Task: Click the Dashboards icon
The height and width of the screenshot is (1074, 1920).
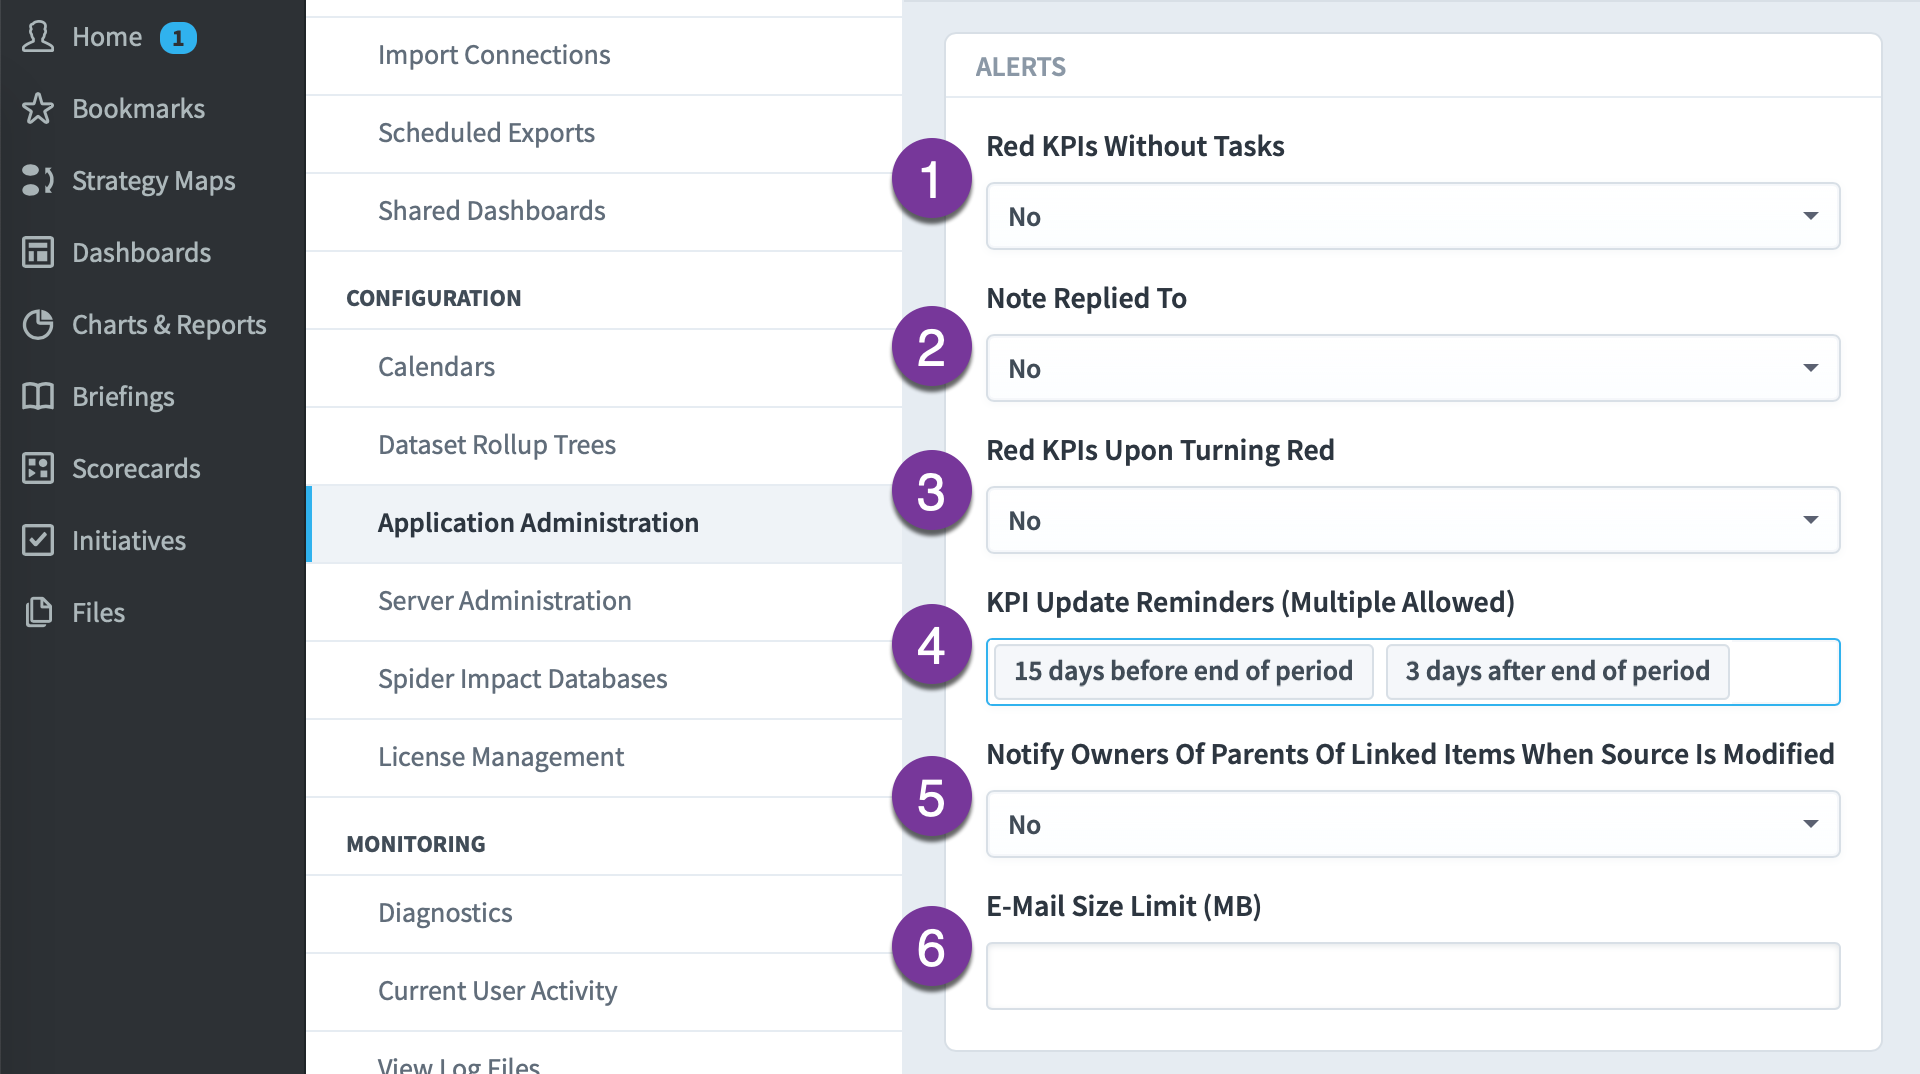Action: click(38, 253)
